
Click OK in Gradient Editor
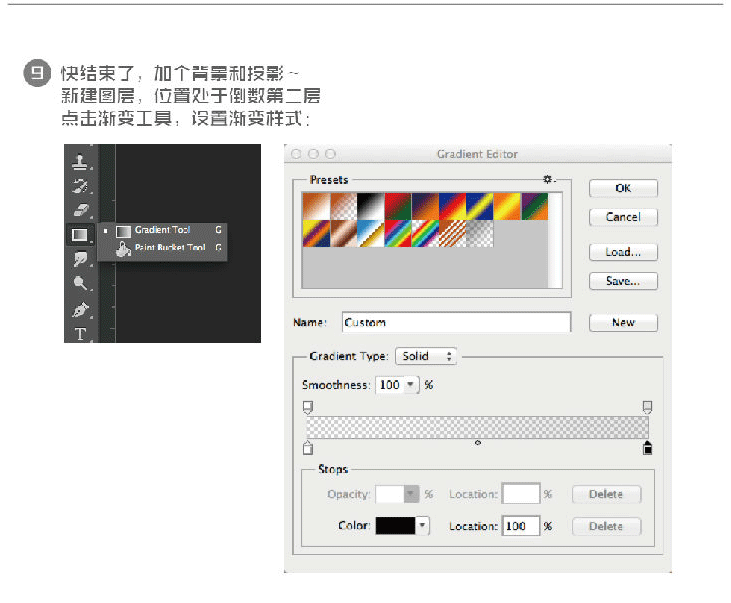point(623,188)
